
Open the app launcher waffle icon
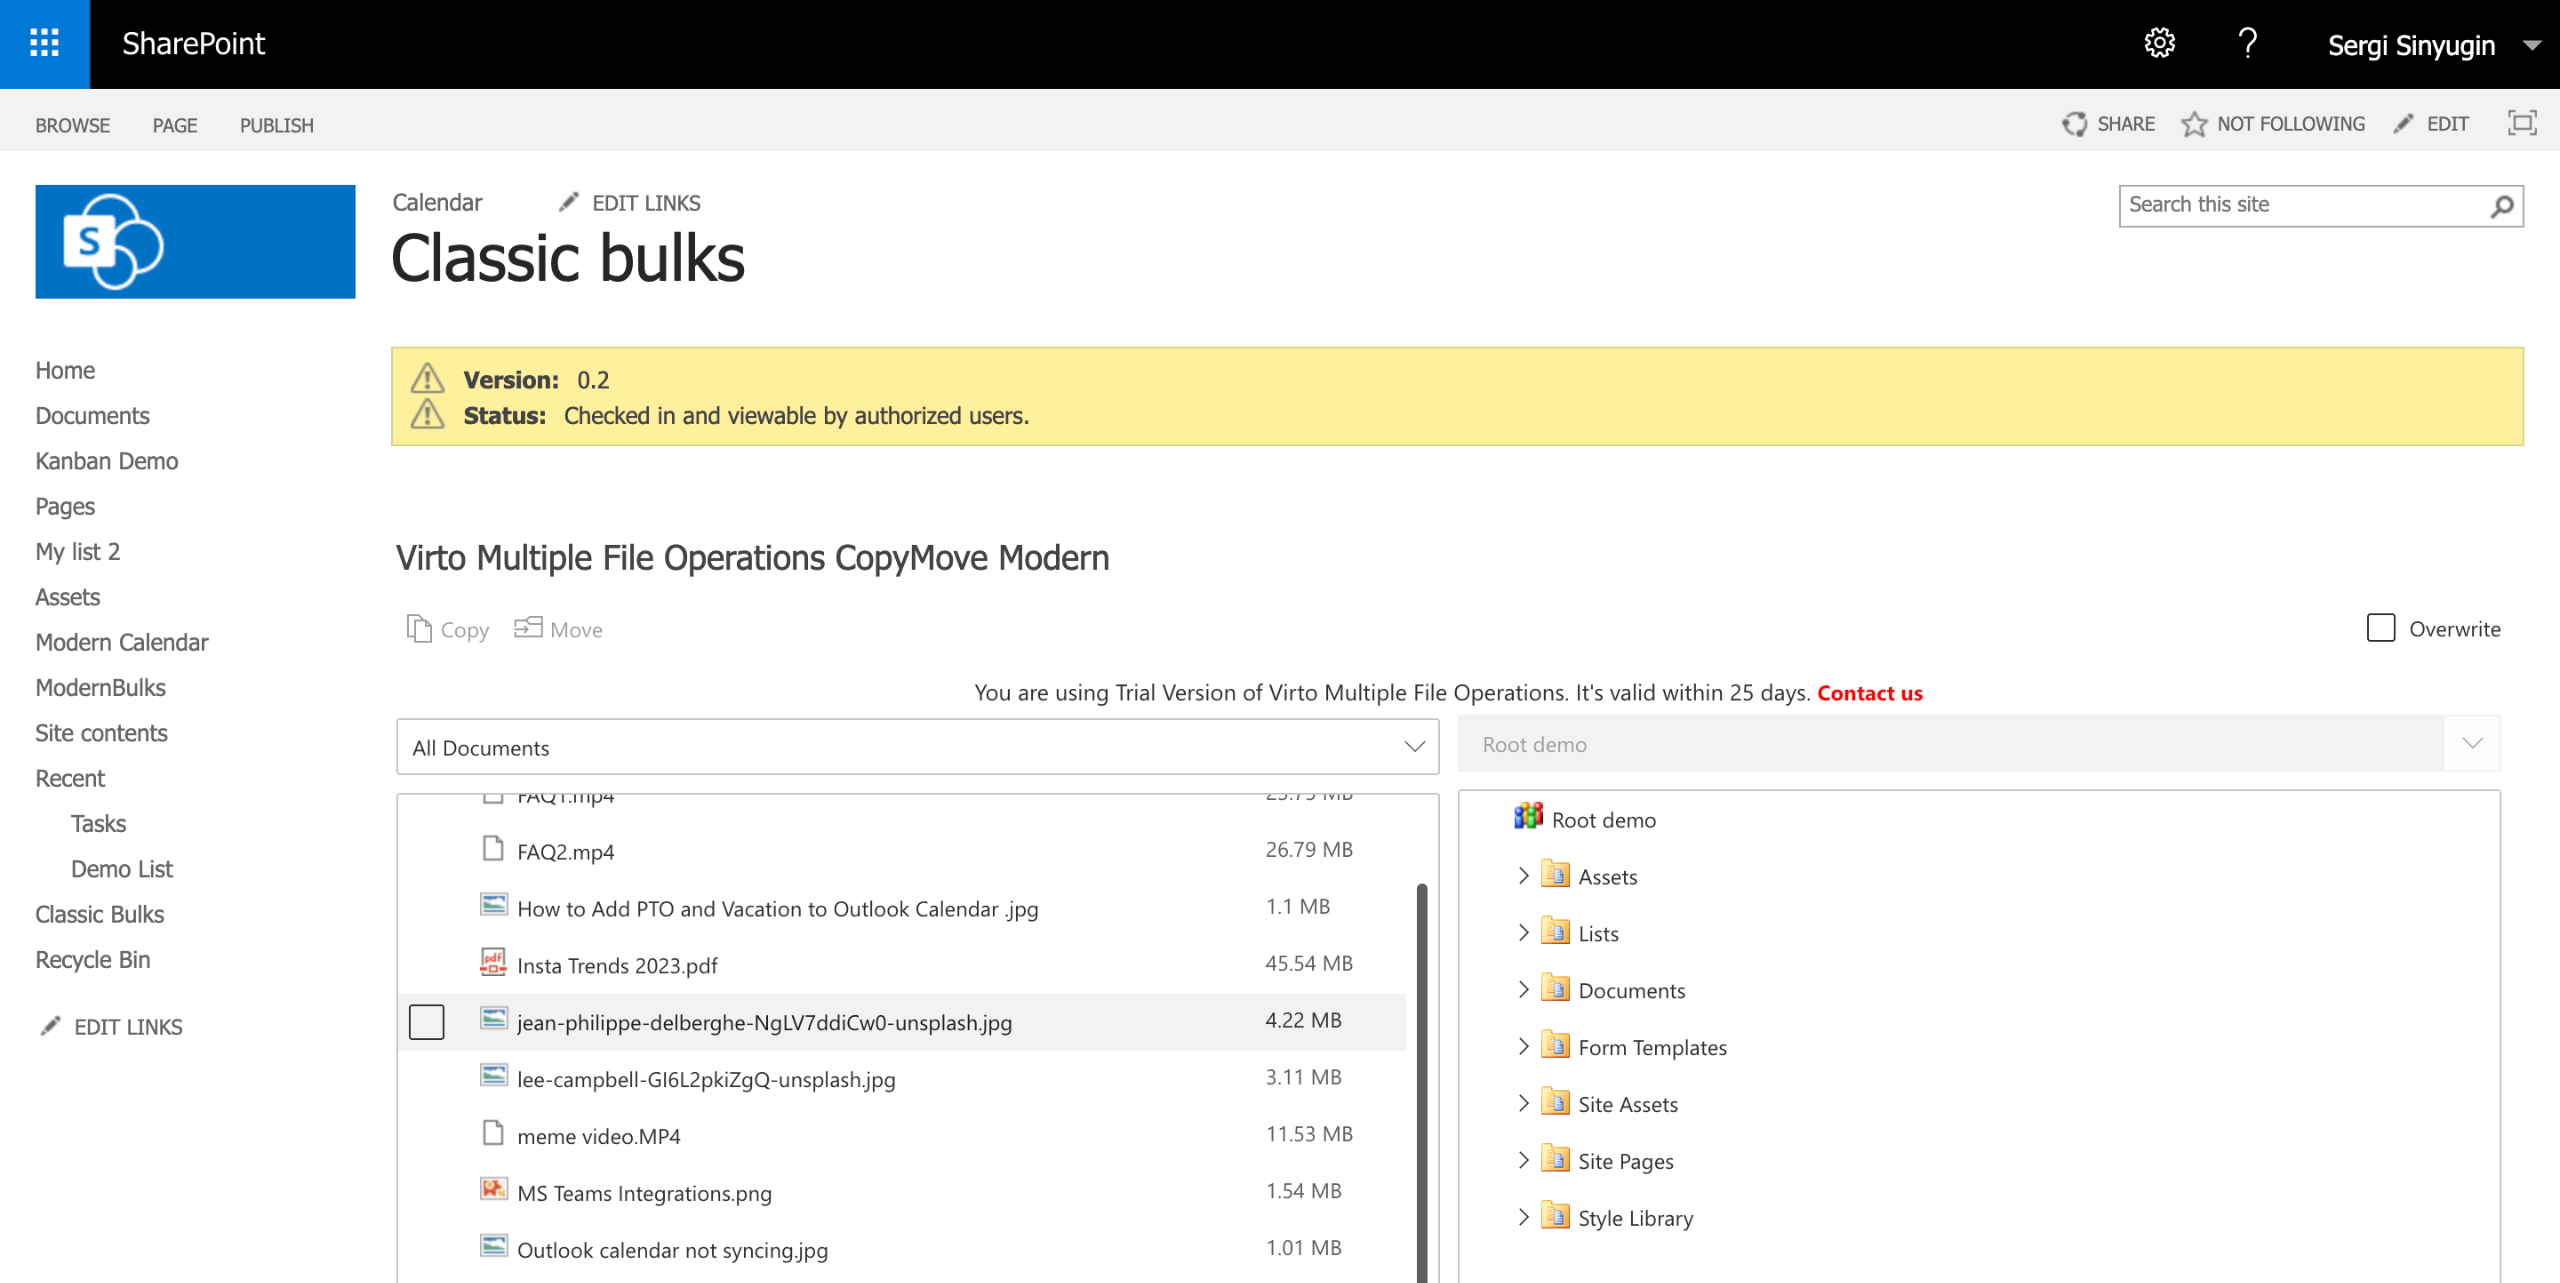pyautogui.click(x=44, y=43)
